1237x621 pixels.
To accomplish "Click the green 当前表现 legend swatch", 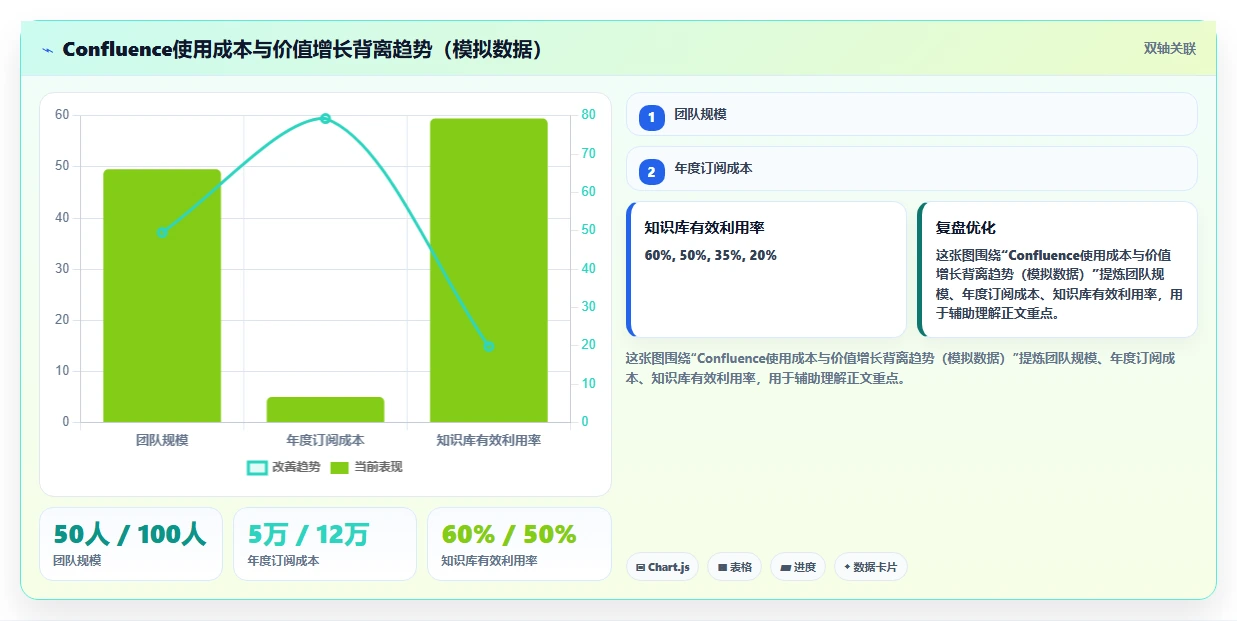I will (339, 467).
